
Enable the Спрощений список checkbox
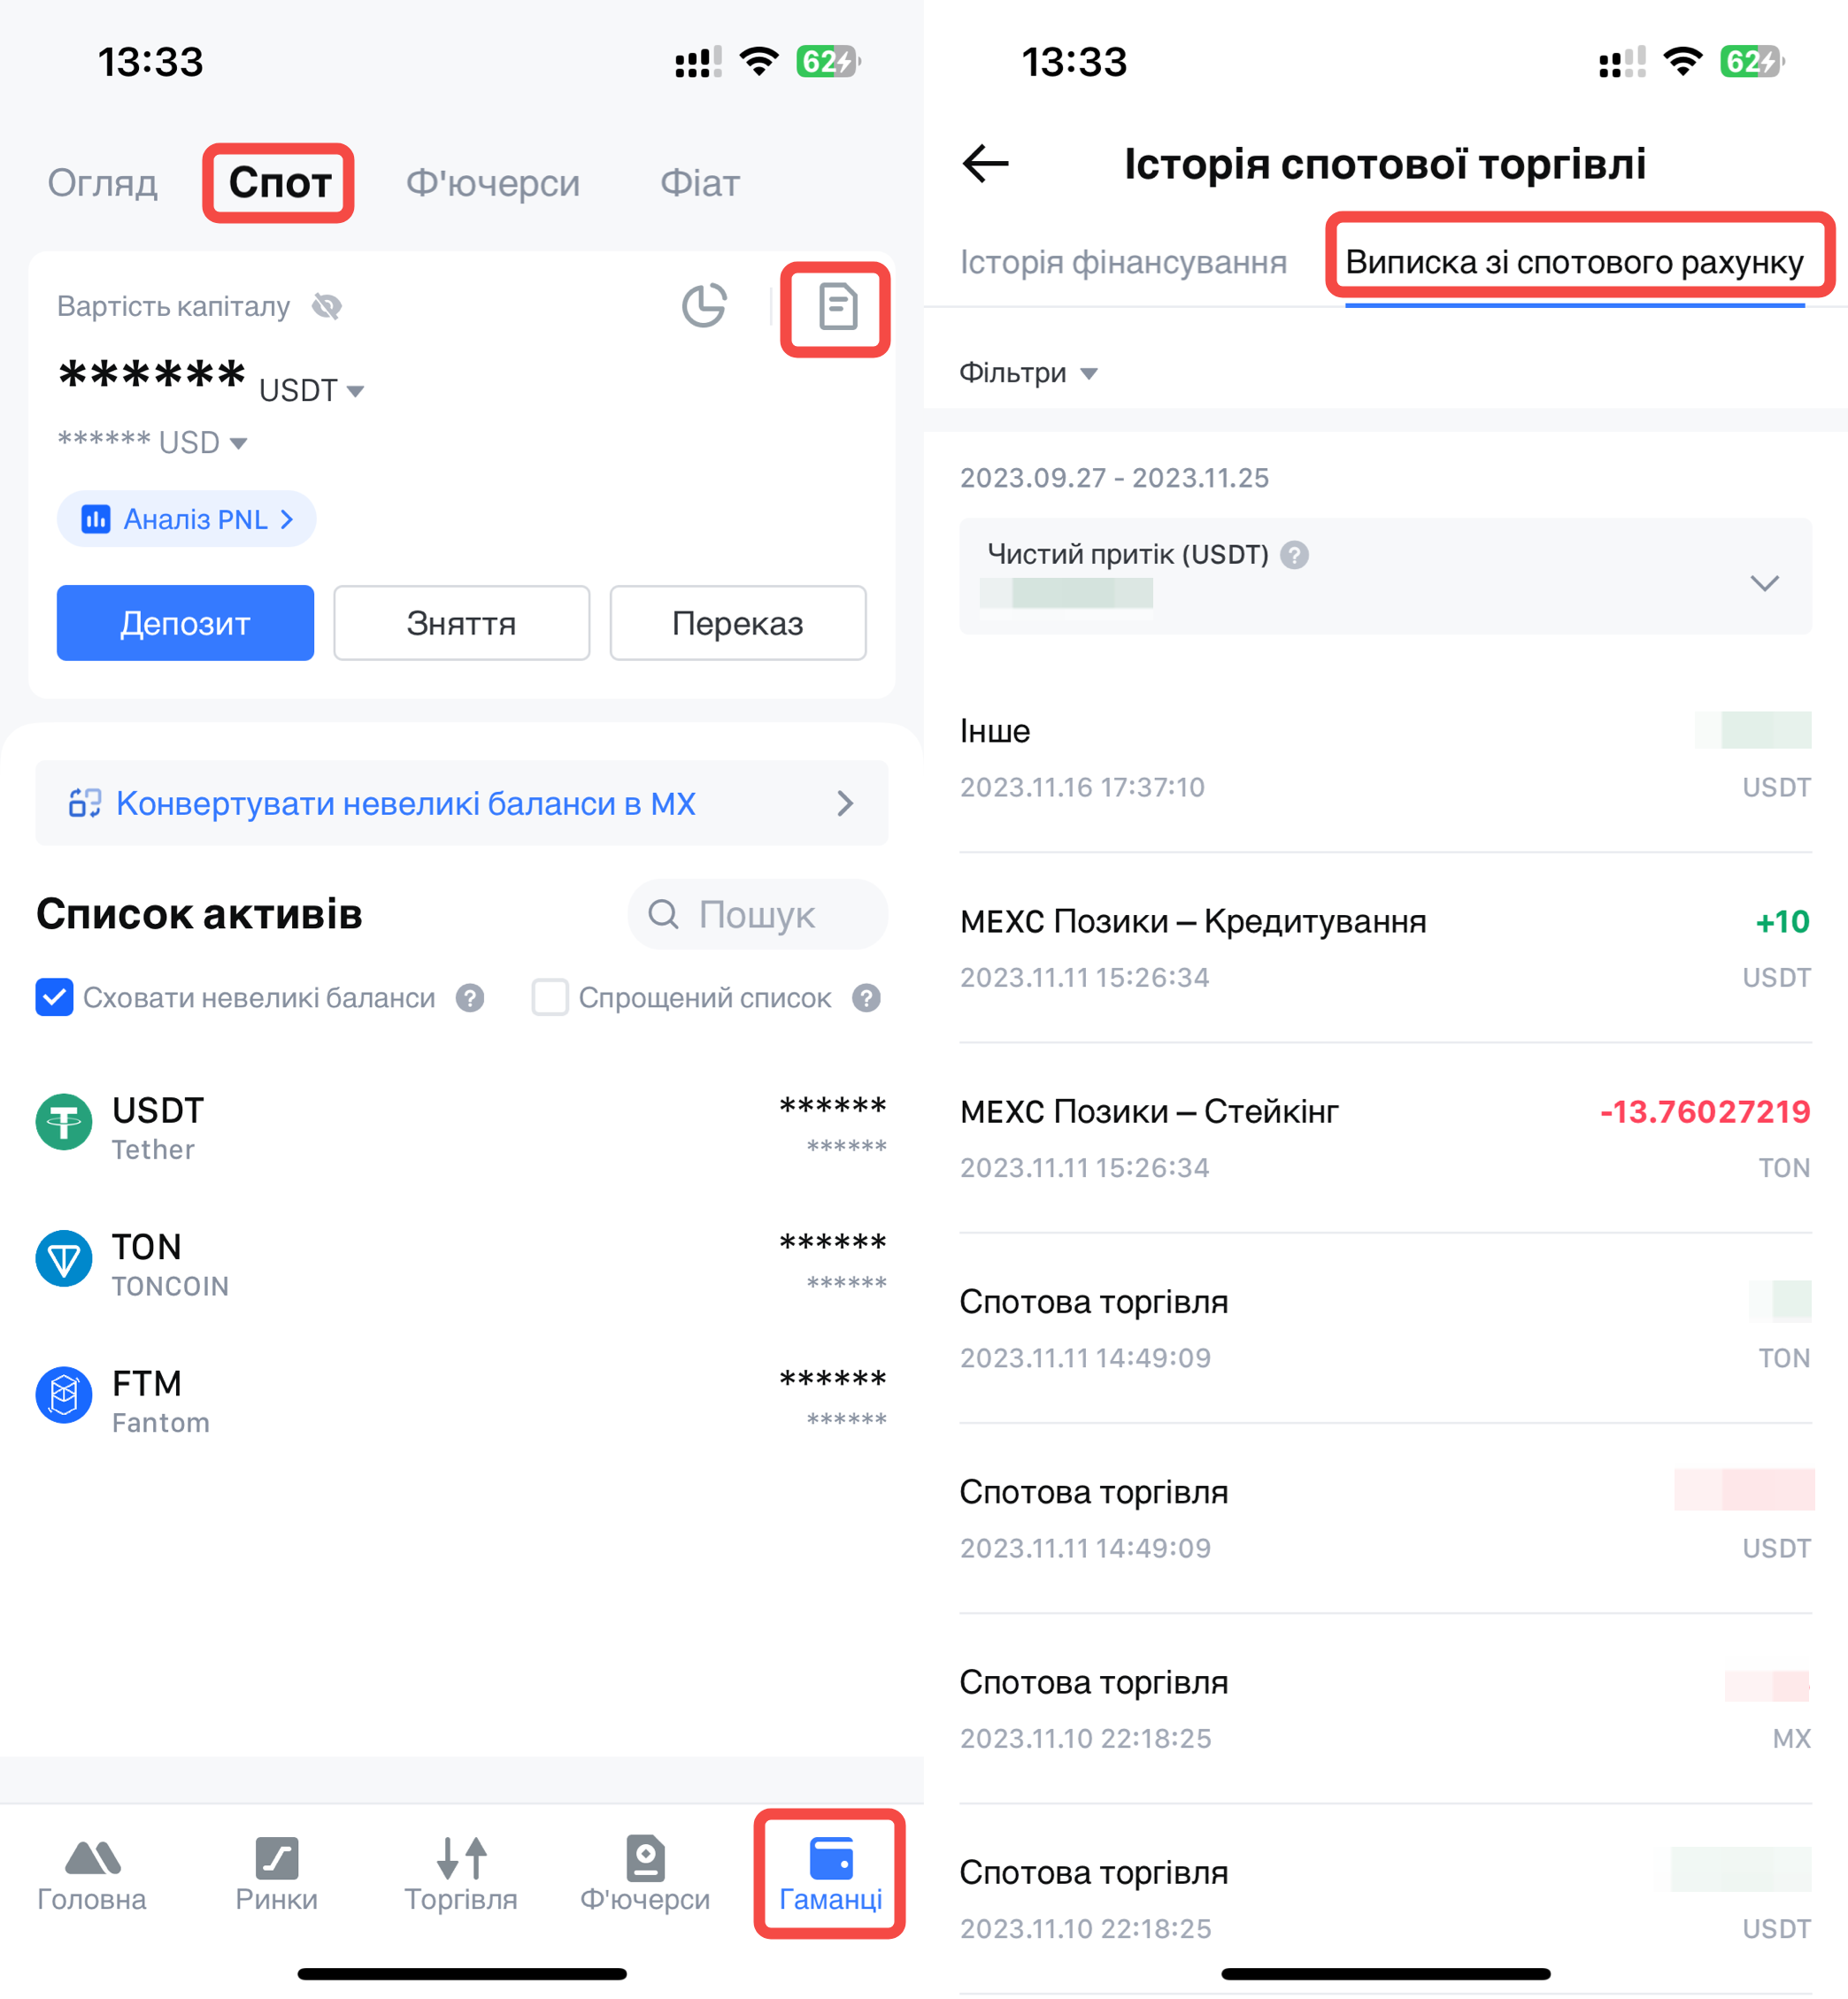point(550,997)
